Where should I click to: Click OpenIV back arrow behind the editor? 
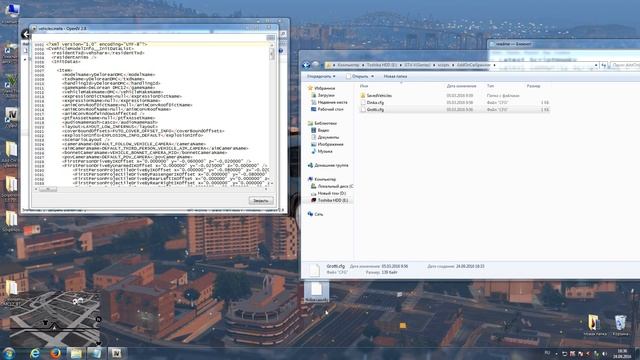pyautogui.click(x=26, y=34)
